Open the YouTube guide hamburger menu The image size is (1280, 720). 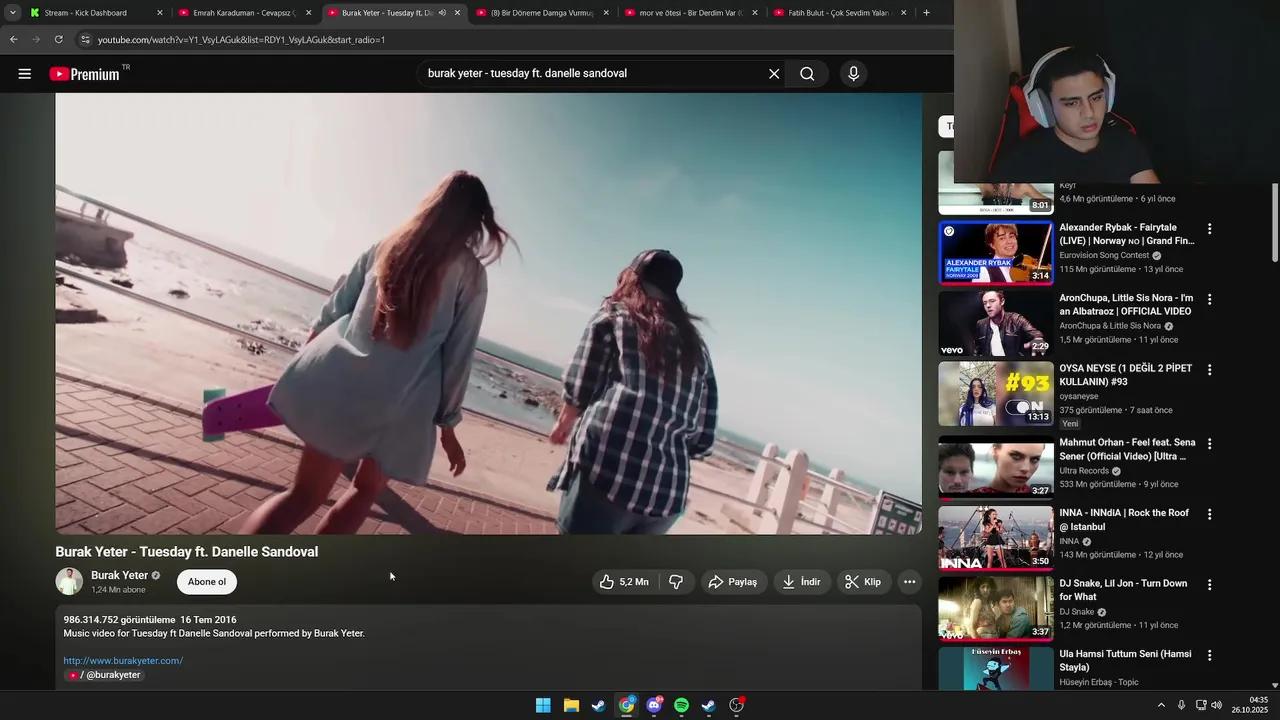point(25,74)
